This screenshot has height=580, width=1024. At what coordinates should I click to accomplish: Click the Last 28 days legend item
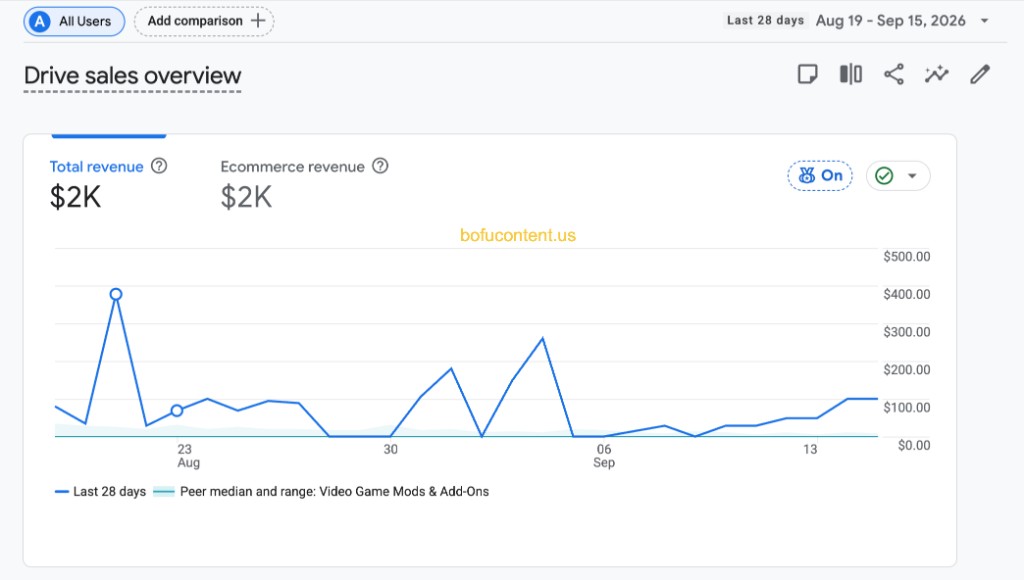point(101,491)
